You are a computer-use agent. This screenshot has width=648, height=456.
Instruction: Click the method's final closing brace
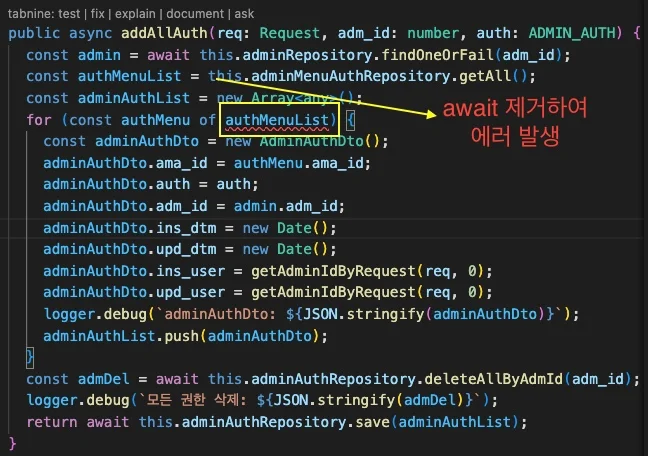click(12, 444)
